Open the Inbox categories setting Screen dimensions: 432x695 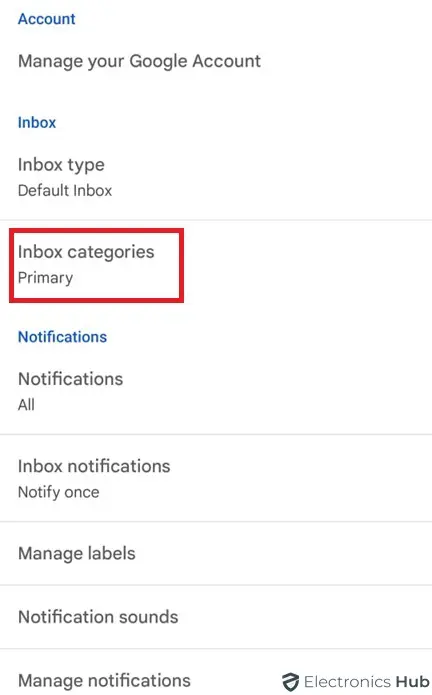point(216,264)
